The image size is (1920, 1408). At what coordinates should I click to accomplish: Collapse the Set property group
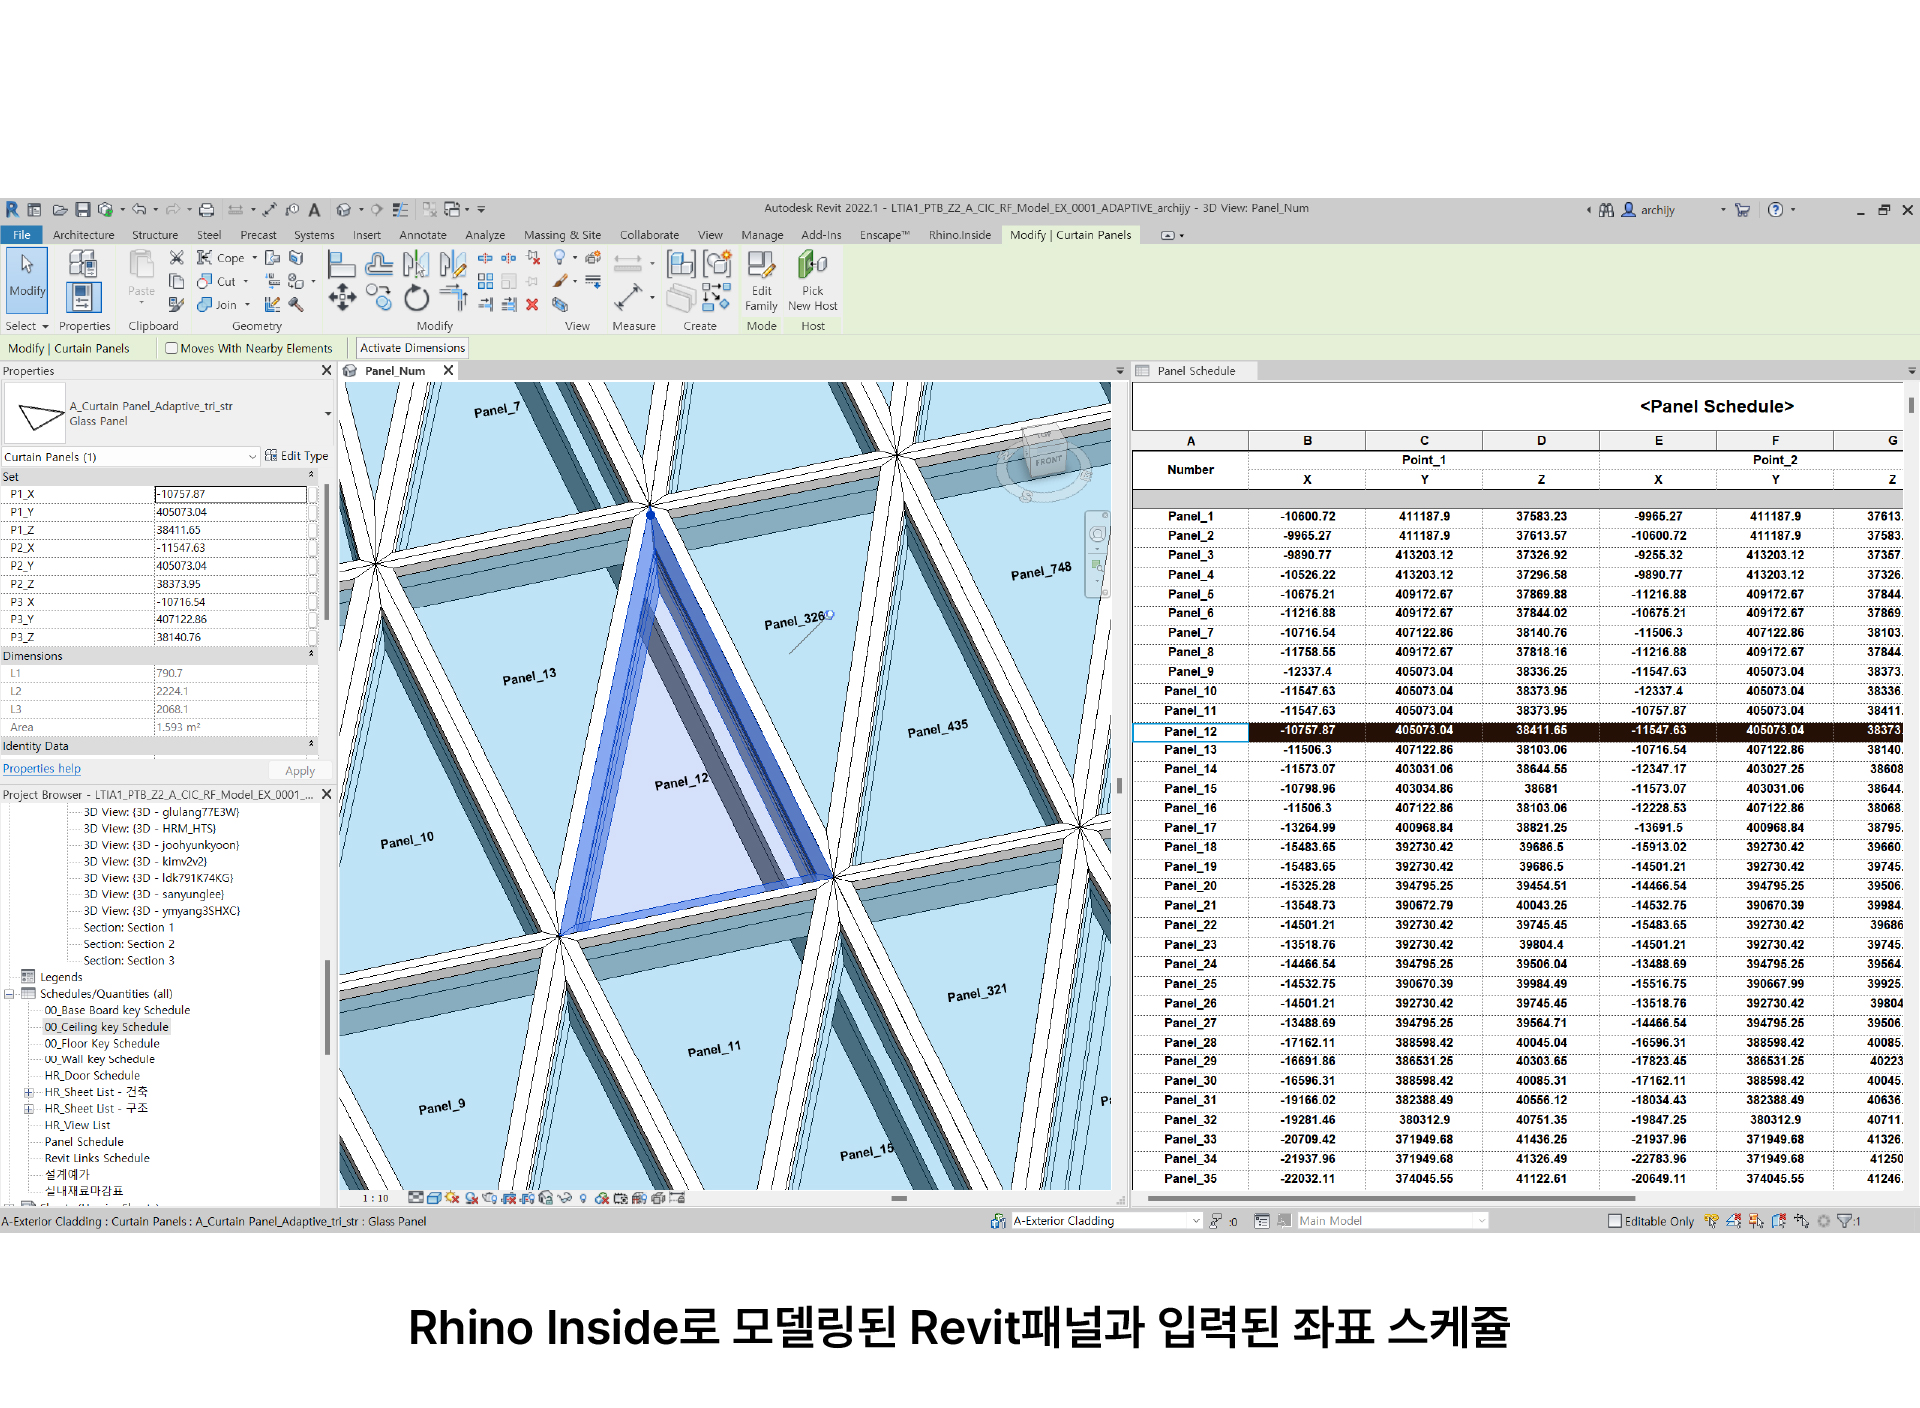[311, 475]
